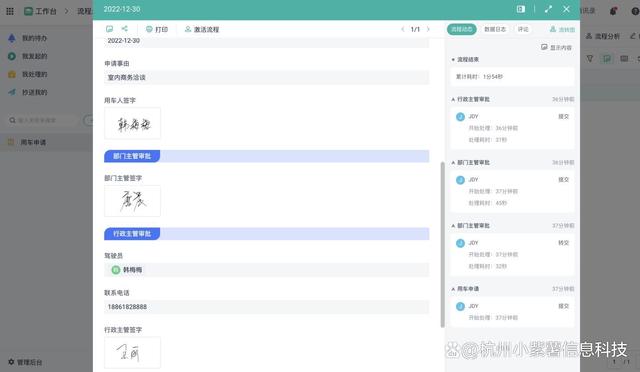Go to the 工作台 workspace icon
The height and width of the screenshot is (372, 640).
[x=28, y=11]
